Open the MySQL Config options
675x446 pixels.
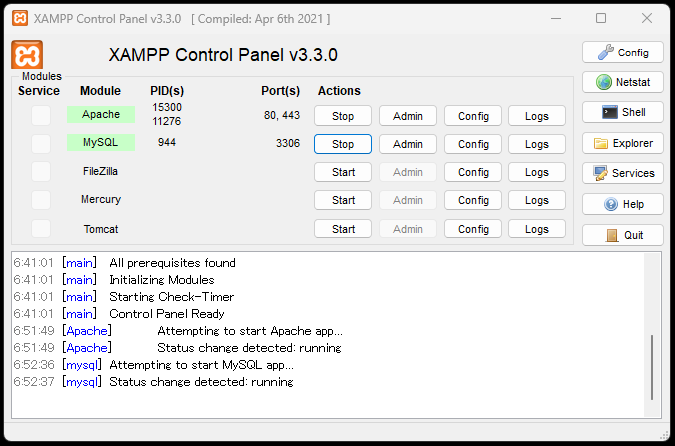click(473, 144)
